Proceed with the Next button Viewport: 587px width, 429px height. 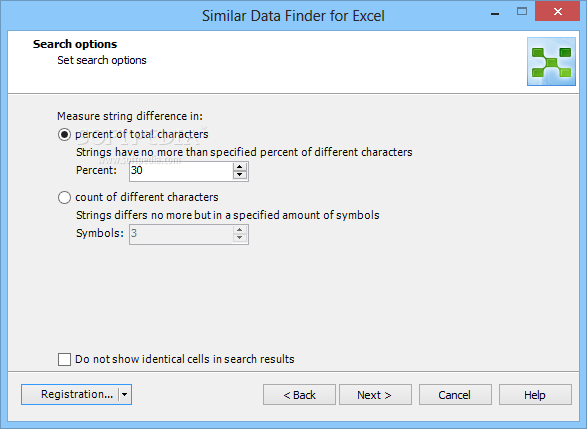(x=375, y=395)
